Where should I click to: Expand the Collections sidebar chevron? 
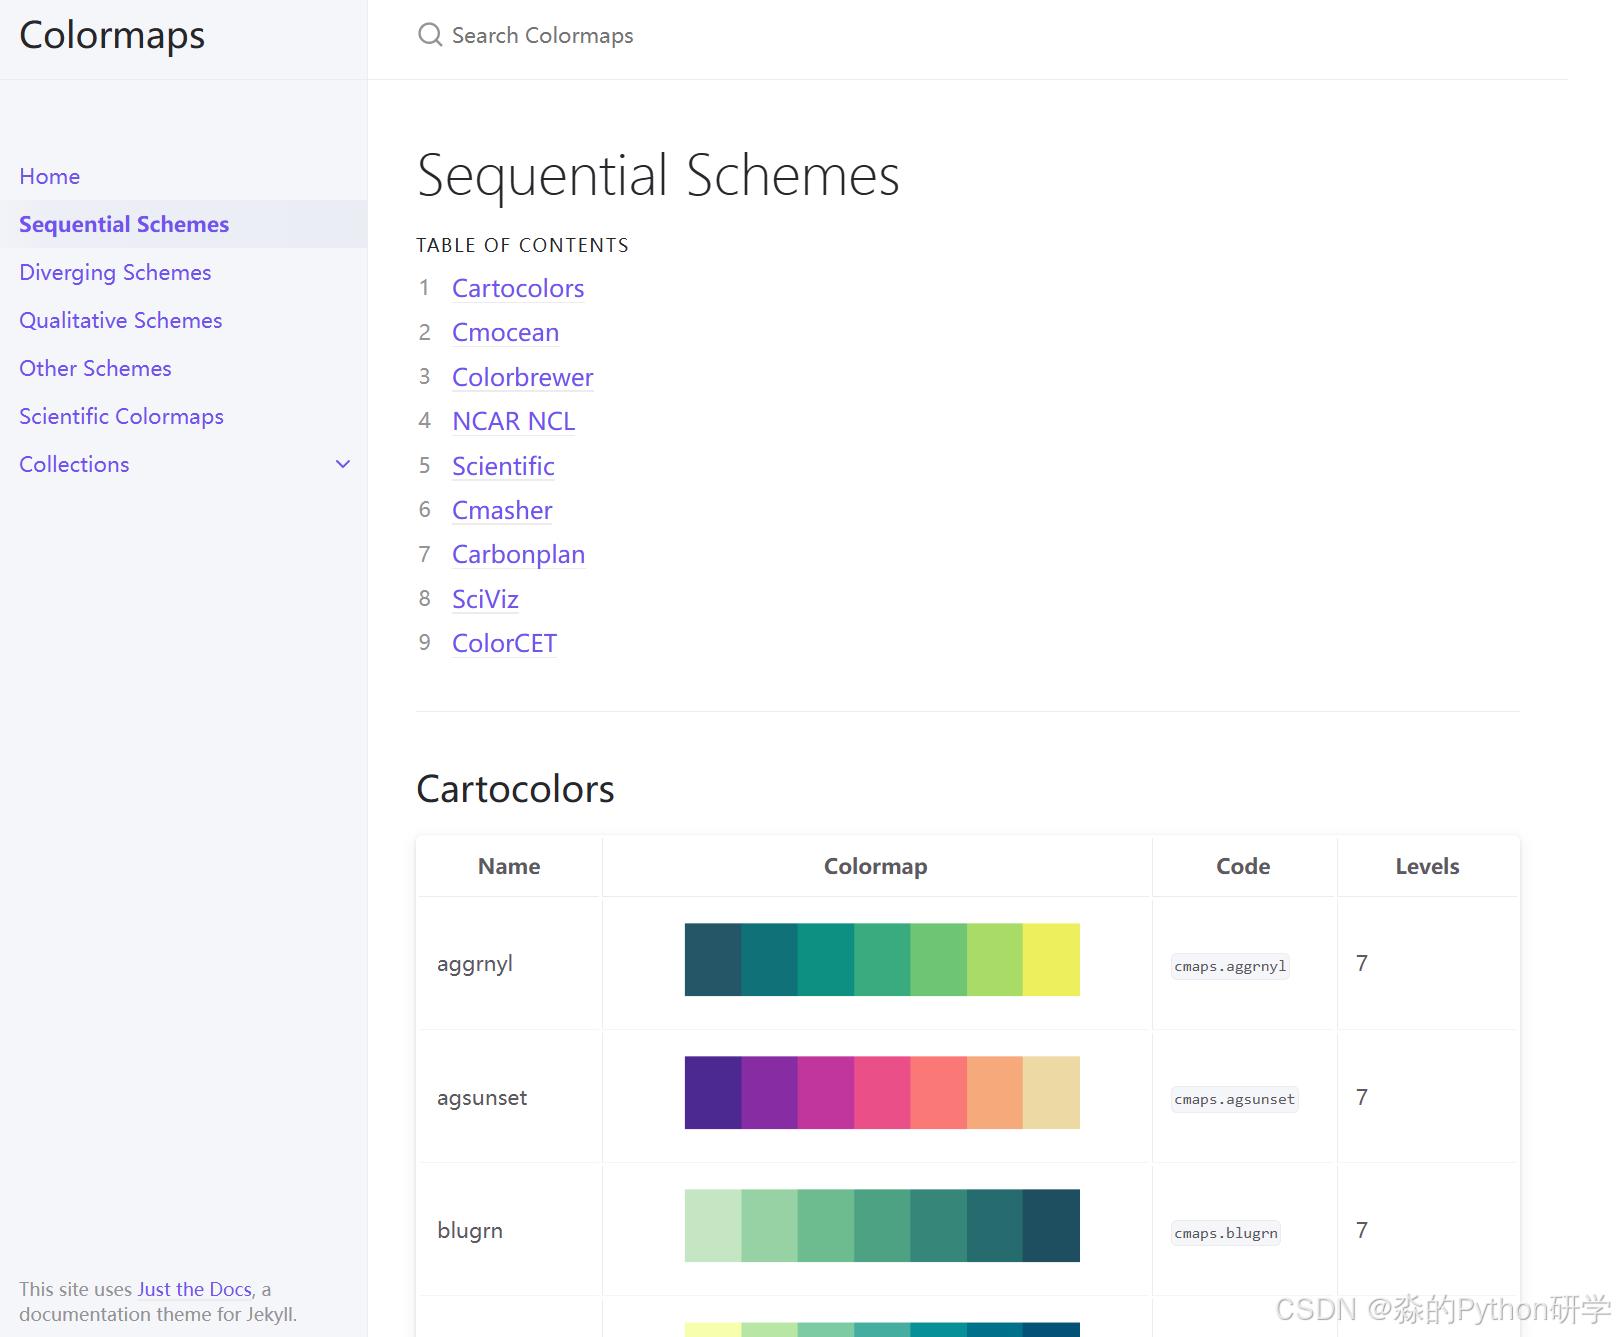pos(343,464)
